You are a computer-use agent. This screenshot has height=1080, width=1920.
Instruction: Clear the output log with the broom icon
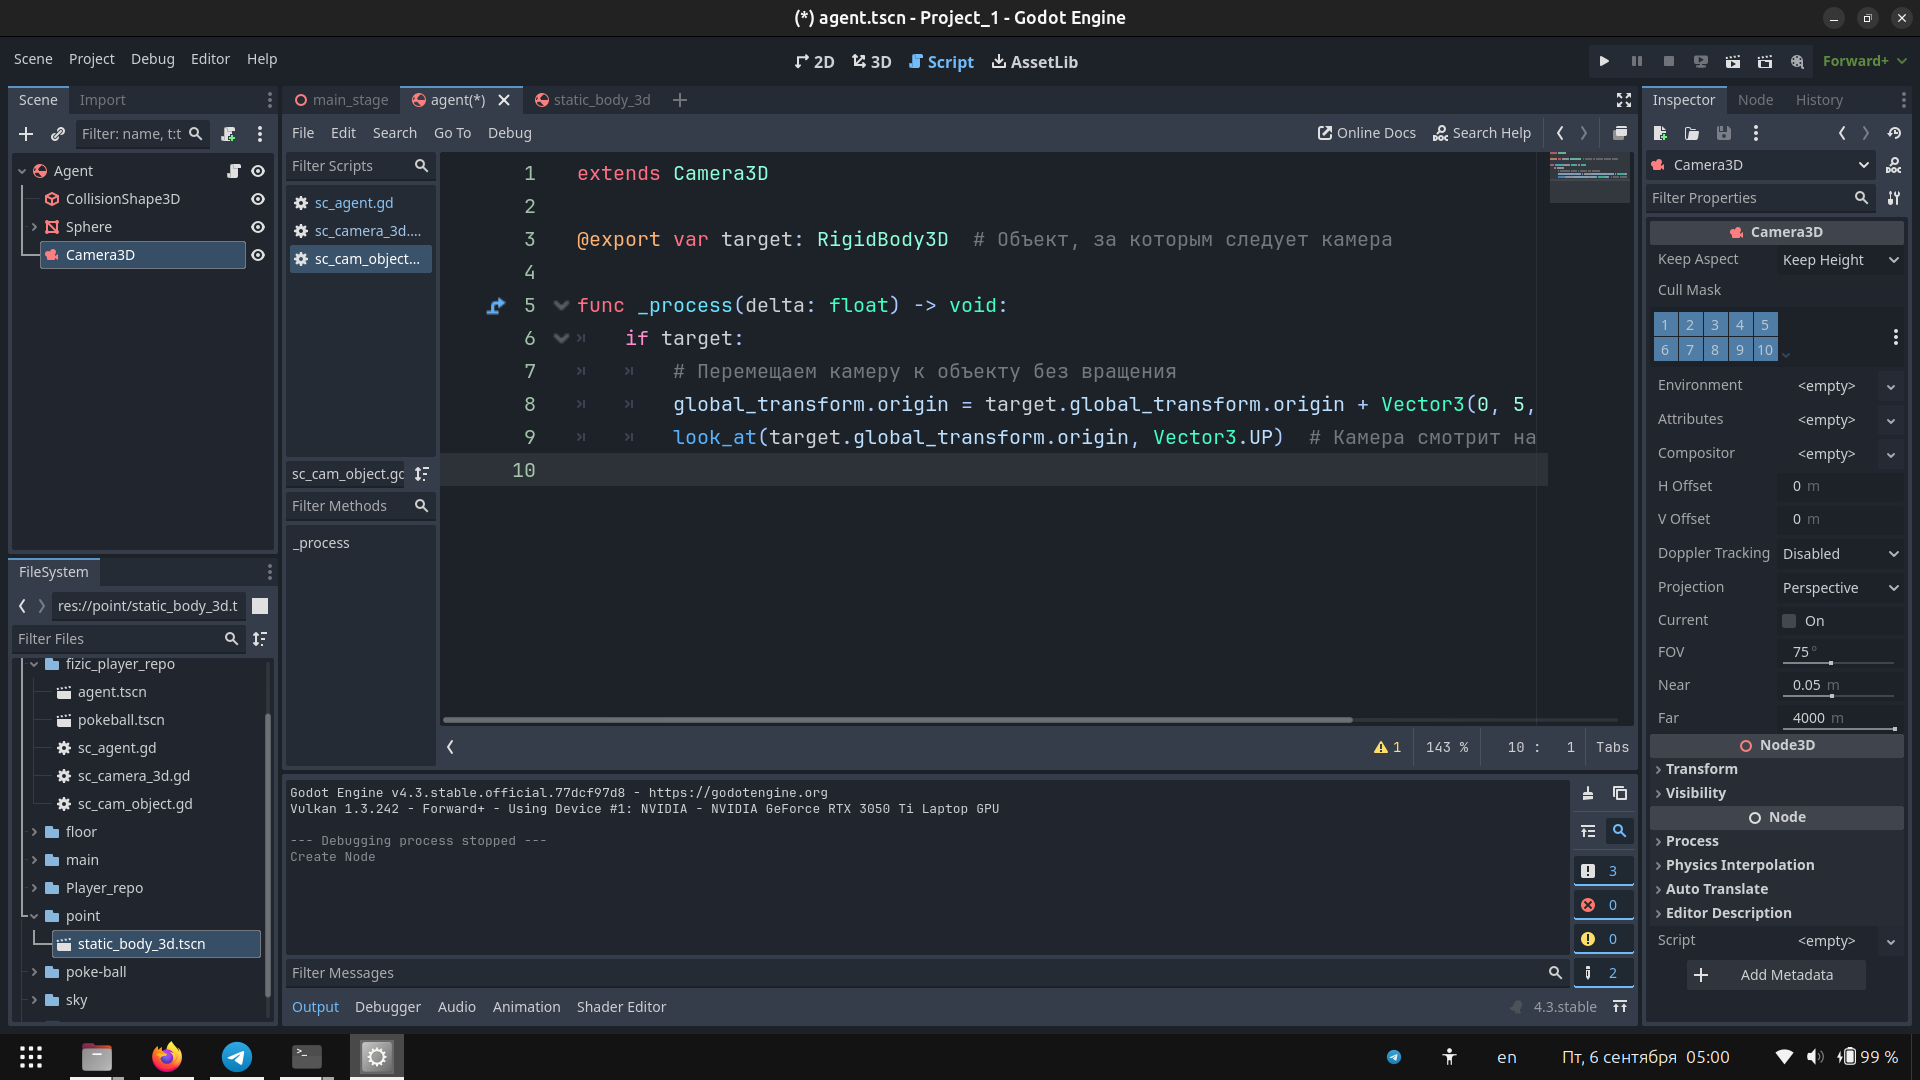pyautogui.click(x=1588, y=793)
